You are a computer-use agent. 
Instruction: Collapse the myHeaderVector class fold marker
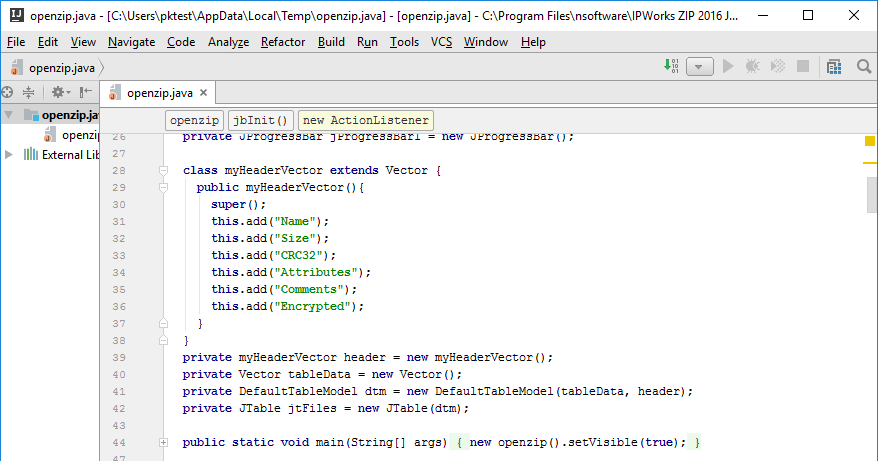[x=163, y=171]
